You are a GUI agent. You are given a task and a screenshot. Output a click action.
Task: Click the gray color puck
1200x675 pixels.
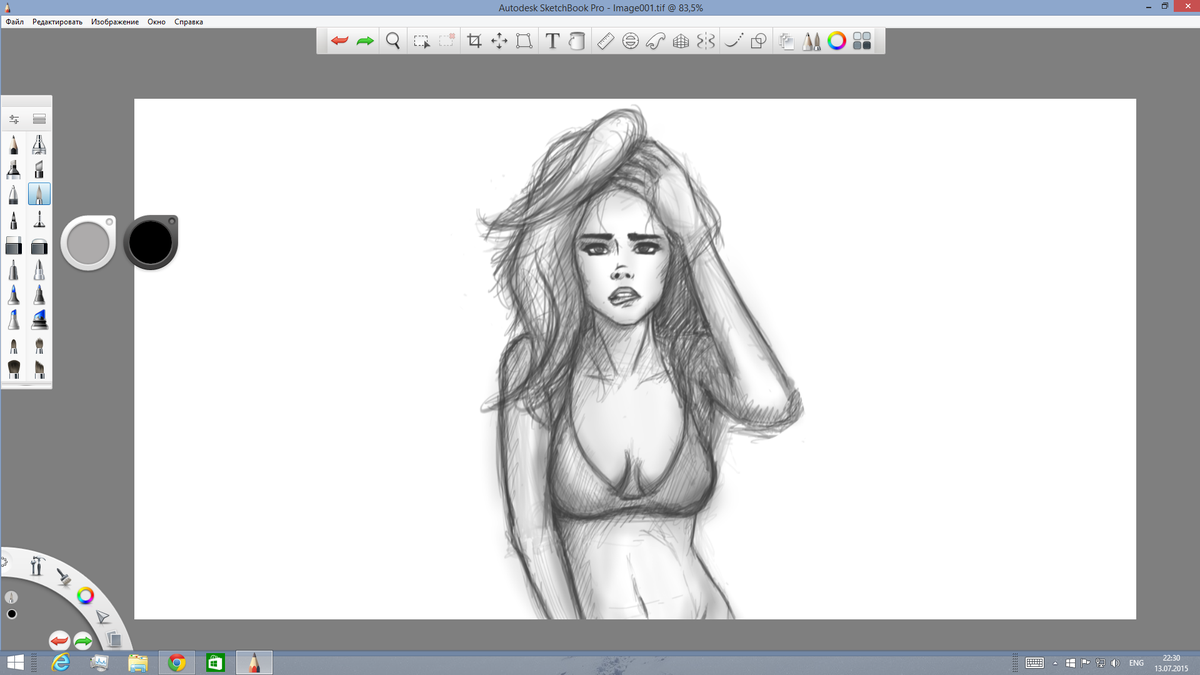click(x=88, y=242)
